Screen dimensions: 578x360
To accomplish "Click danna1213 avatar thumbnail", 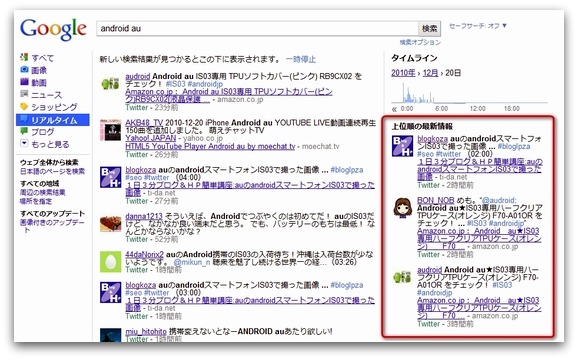I will [110, 223].
